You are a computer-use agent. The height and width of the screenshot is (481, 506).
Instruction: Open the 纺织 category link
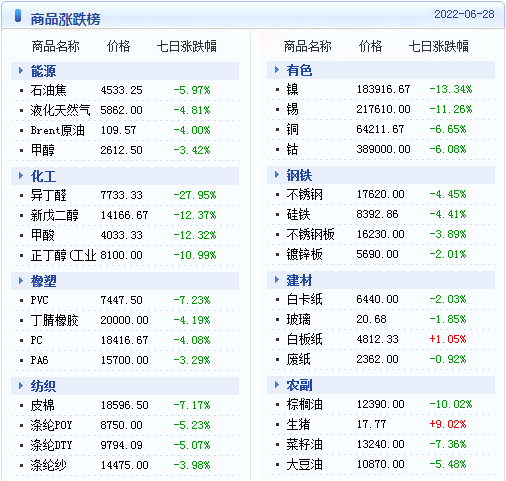[43, 386]
